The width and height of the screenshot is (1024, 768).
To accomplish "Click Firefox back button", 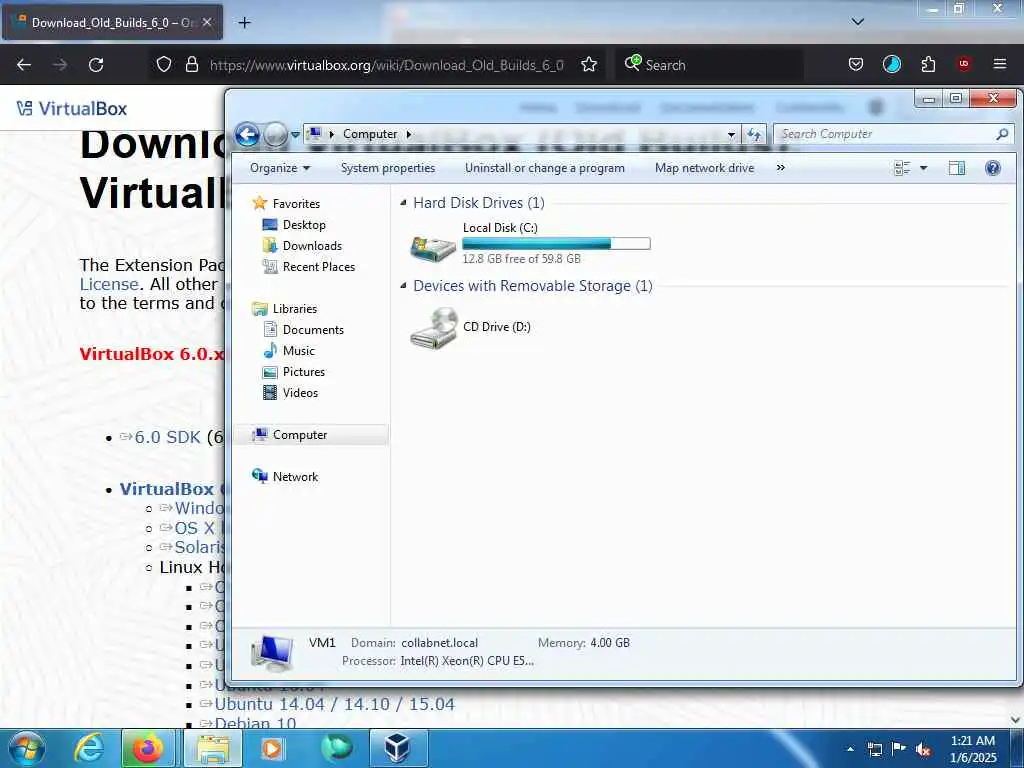I will pyautogui.click(x=24, y=65).
